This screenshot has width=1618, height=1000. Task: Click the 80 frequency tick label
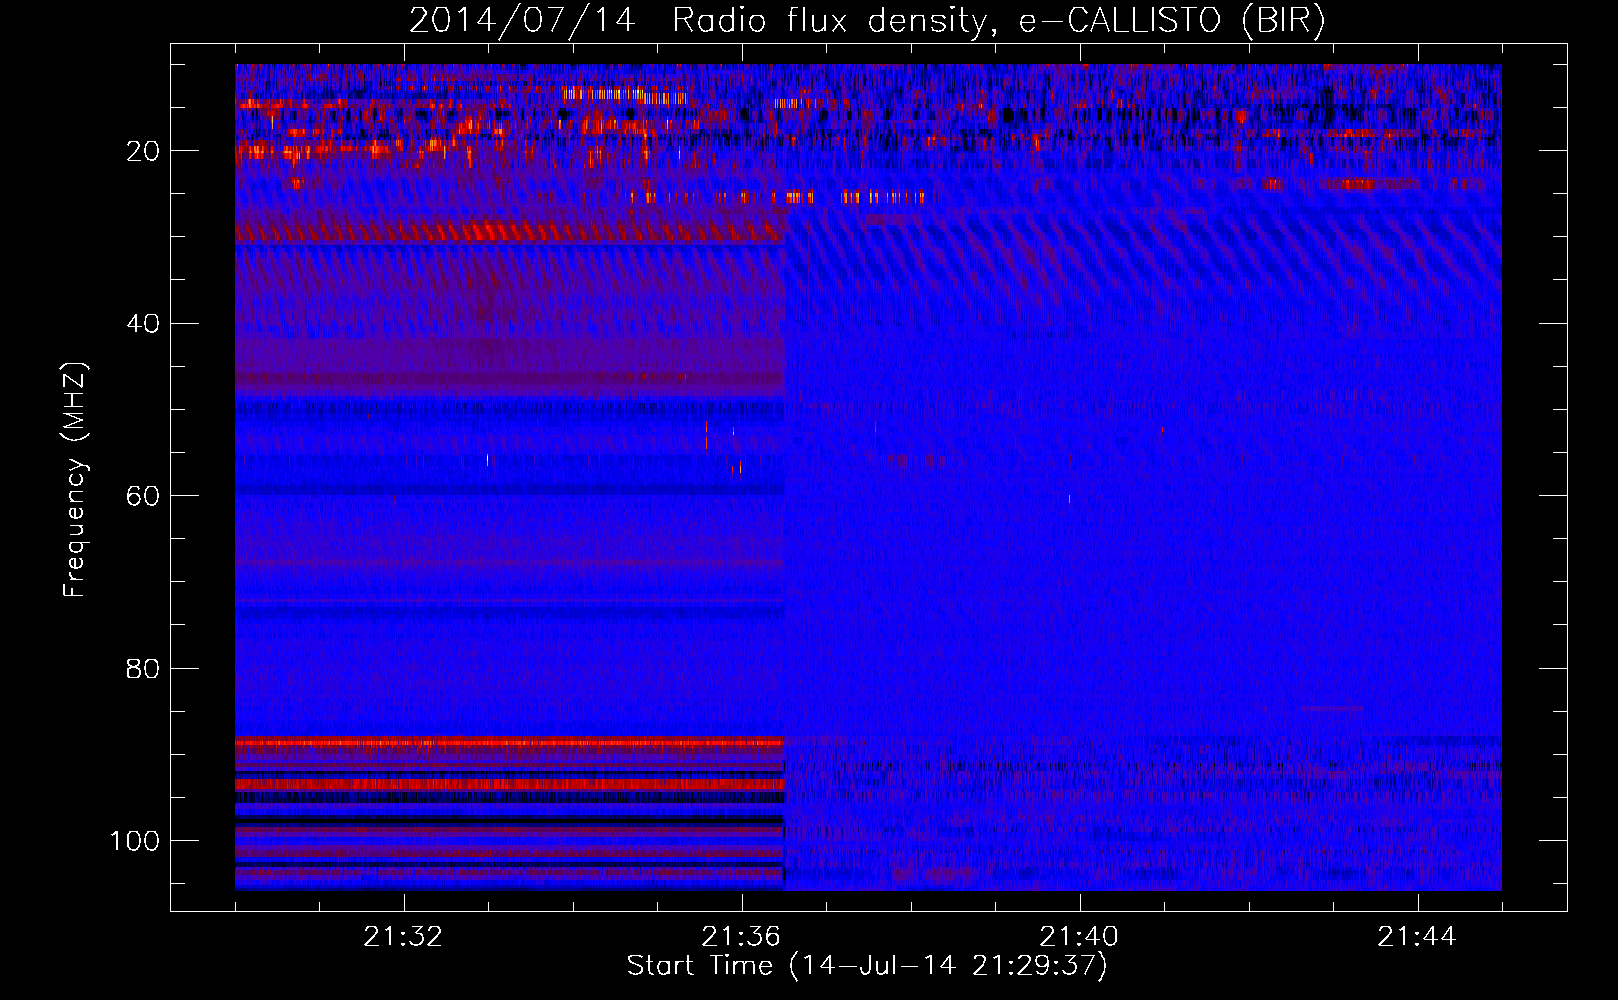(144, 668)
